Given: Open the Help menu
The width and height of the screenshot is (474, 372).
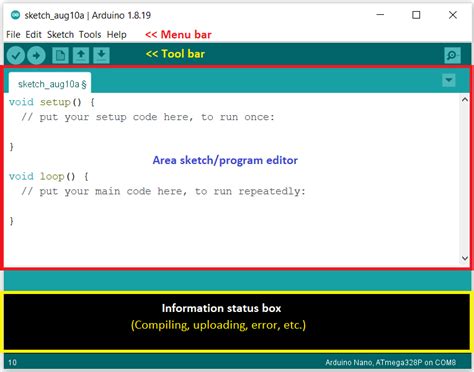Looking at the screenshot, I should point(117,34).
